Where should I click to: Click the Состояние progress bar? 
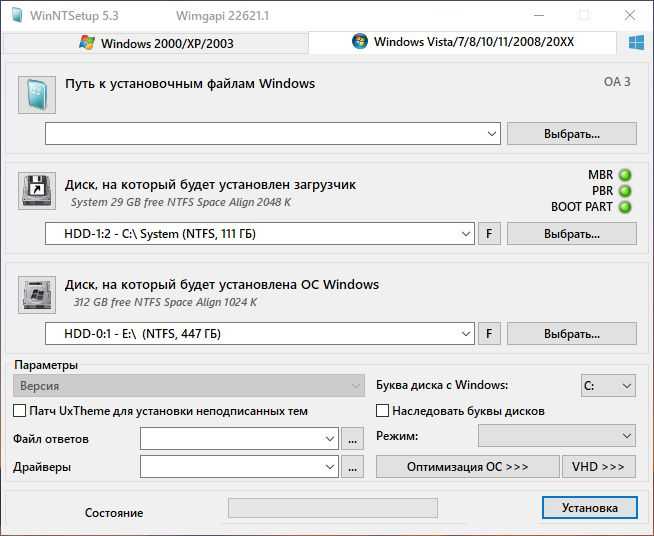[x=333, y=508]
